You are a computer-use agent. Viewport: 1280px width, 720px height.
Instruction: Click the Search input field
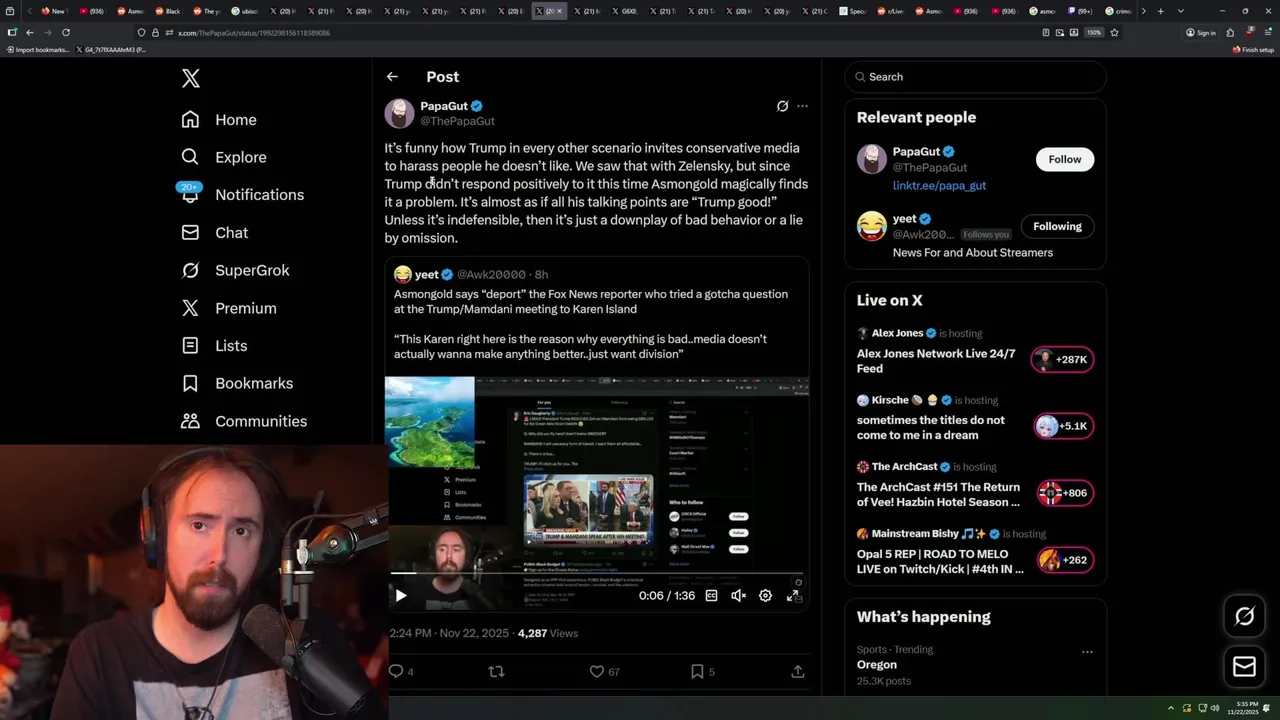[x=976, y=77]
